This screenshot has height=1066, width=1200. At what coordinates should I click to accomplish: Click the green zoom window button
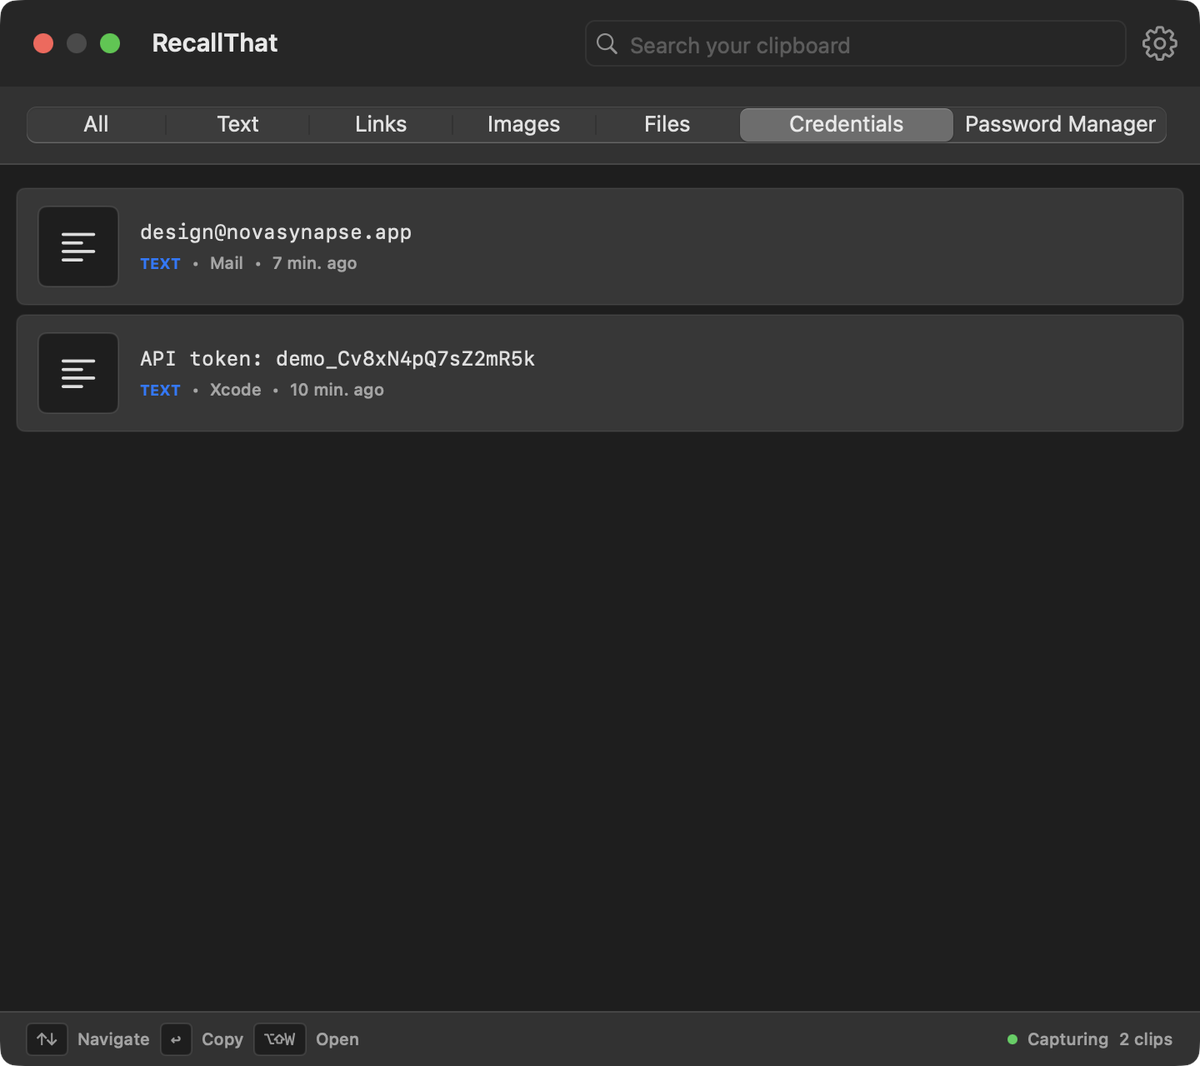pos(110,43)
